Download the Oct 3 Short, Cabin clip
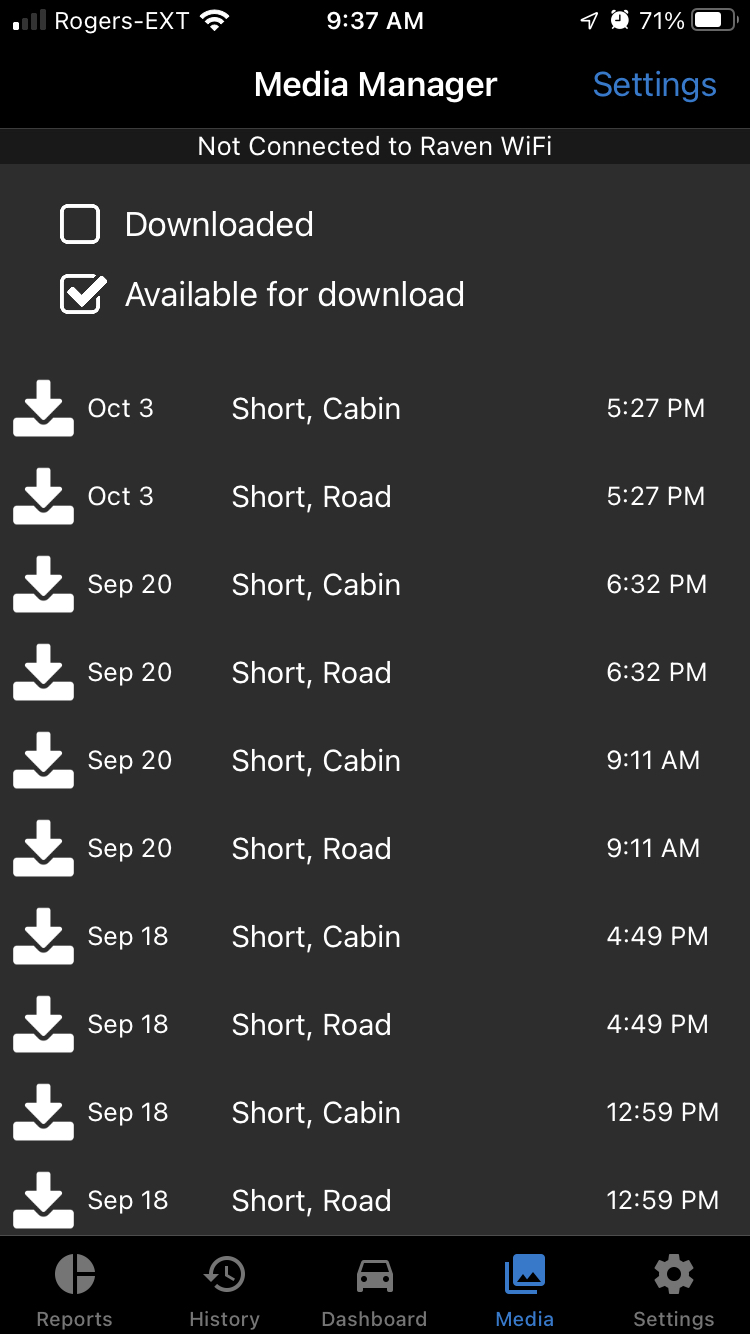The image size is (750, 1334). coord(43,409)
